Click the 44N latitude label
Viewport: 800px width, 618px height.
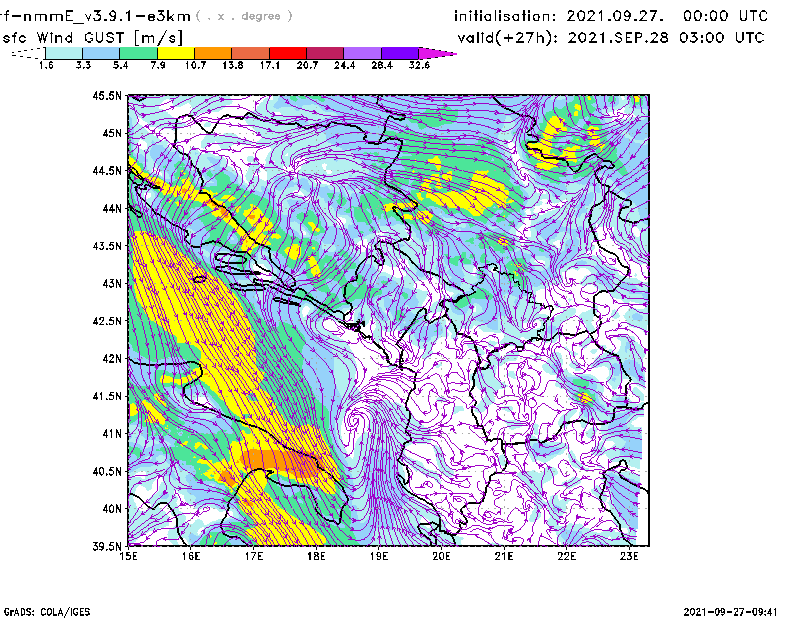click(112, 208)
